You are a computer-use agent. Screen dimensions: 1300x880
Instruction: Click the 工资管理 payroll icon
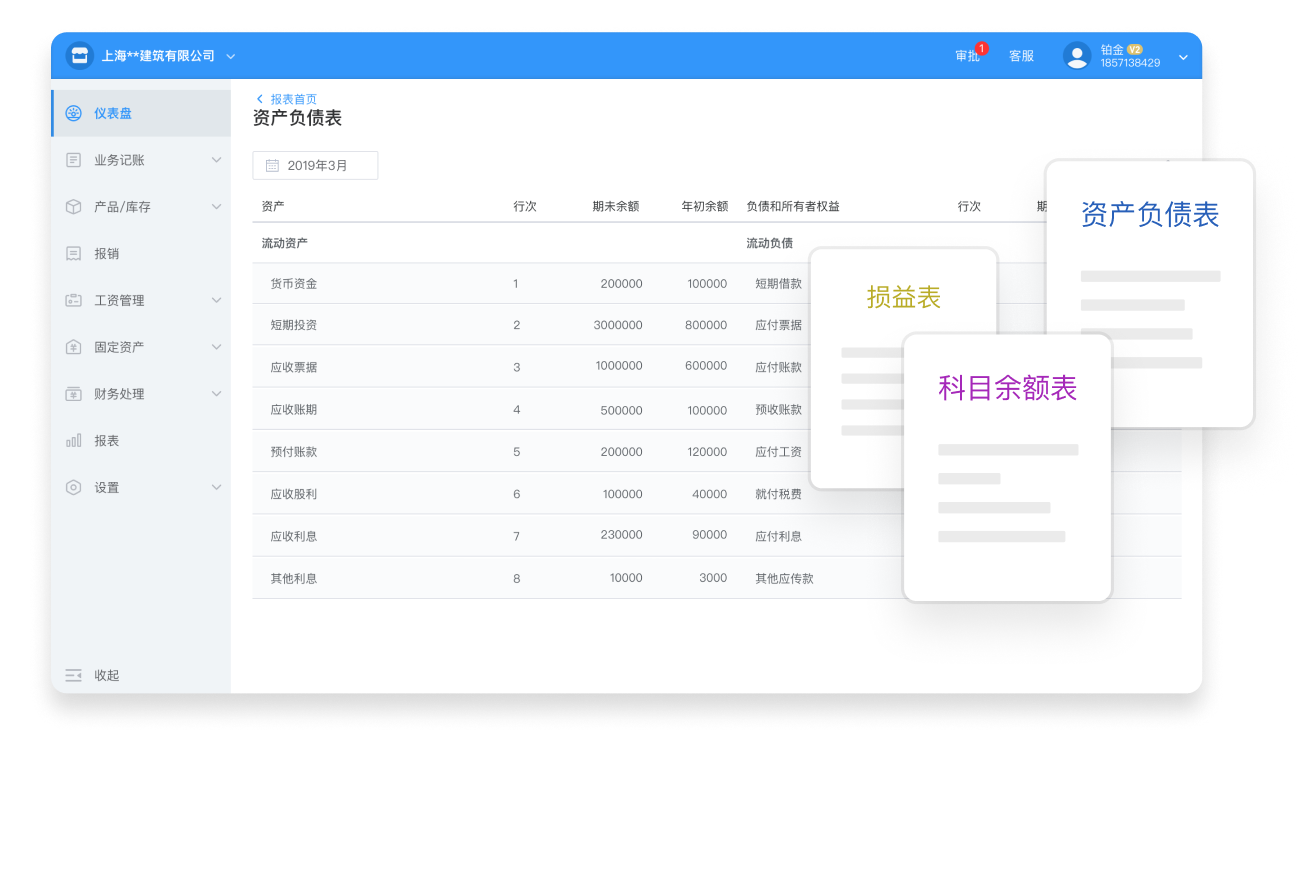pos(73,300)
